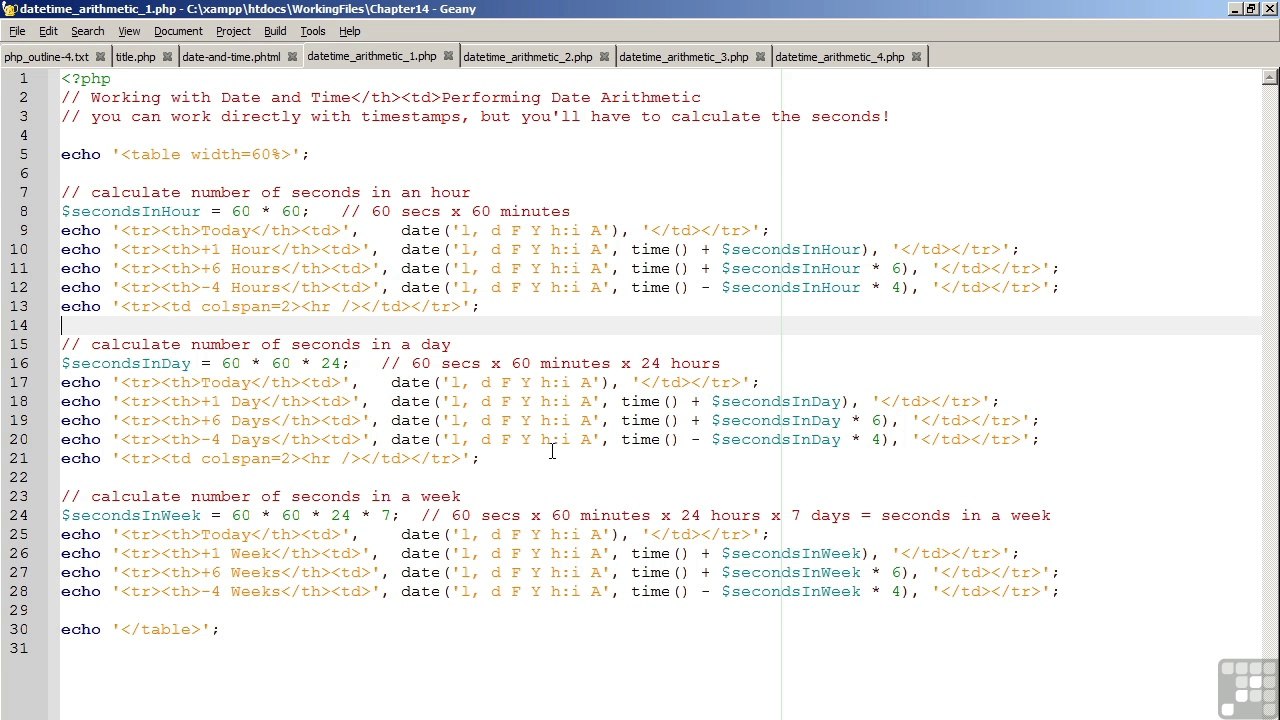
Task: Close the php_outline-4.txt tab
Action: pyautogui.click(x=100, y=57)
